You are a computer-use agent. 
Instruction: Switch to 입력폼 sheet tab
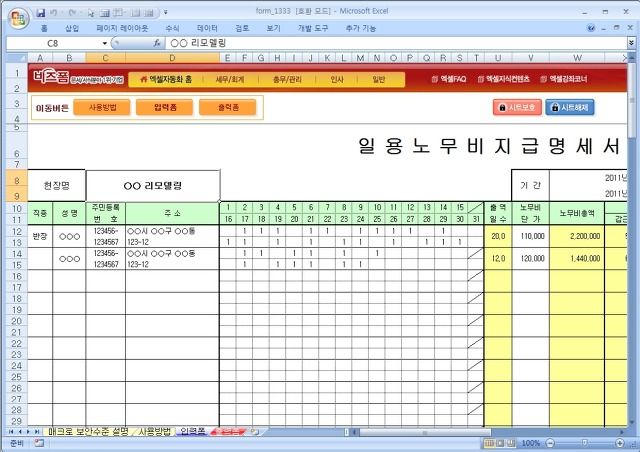(x=193, y=432)
